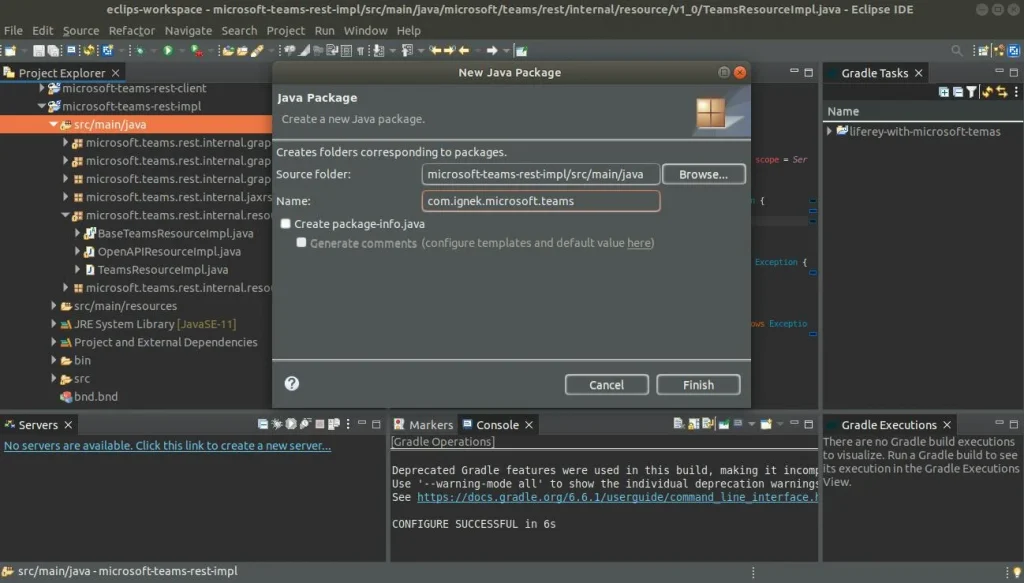1024x583 pixels.
Task: Expand the src/main/resources folder
Action: [54, 306]
